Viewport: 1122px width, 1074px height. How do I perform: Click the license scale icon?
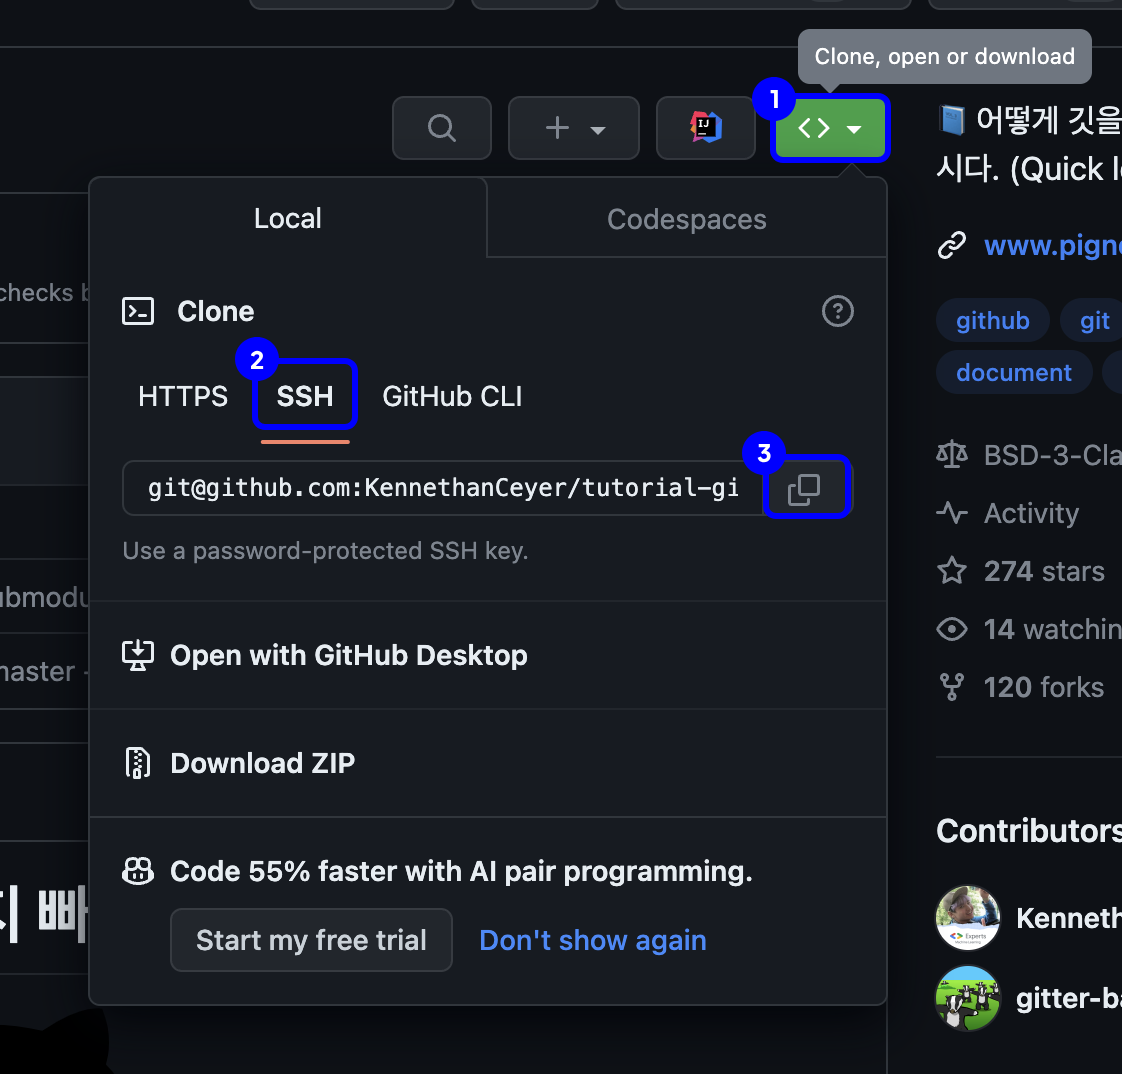tap(952, 455)
